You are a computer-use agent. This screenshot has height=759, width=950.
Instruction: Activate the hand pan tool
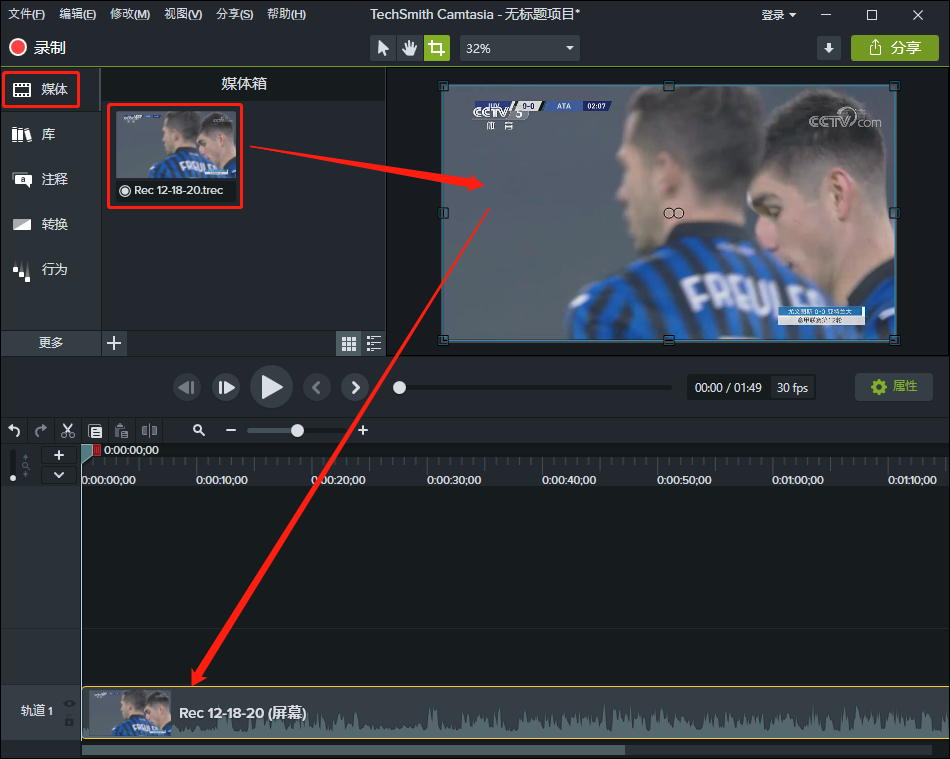point(410,48)
